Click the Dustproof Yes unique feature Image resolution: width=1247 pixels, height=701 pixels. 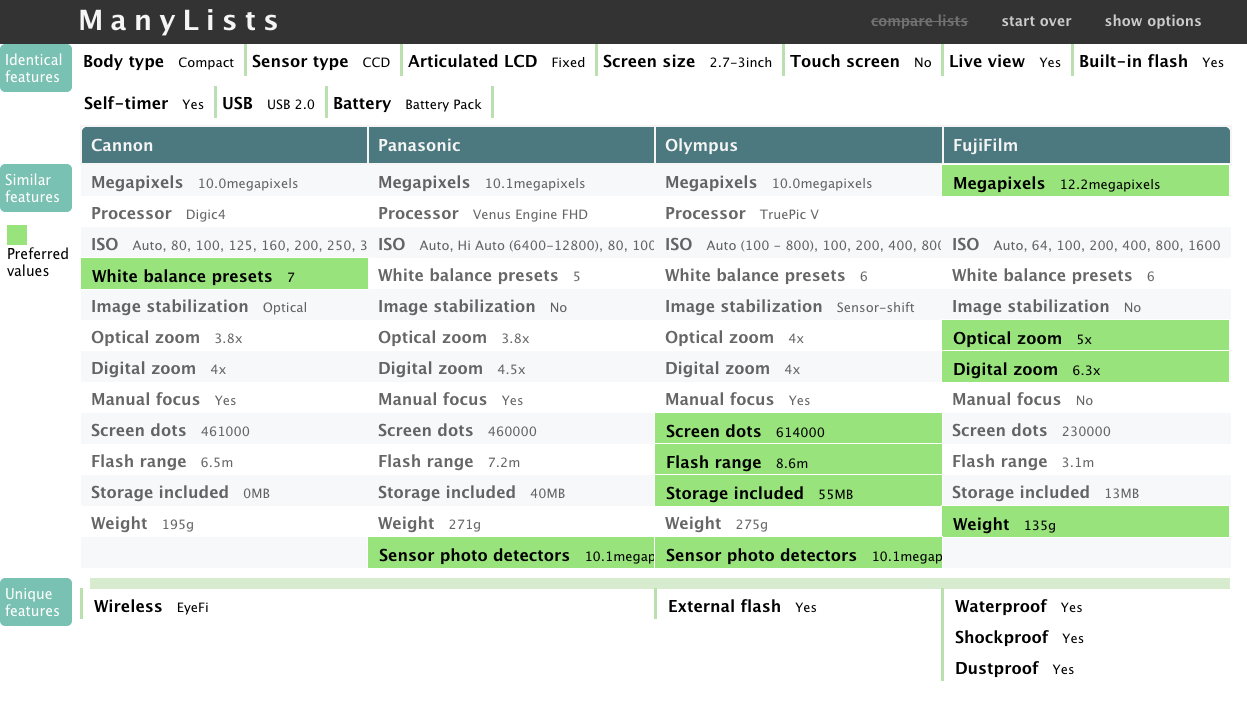[1014, 669]
